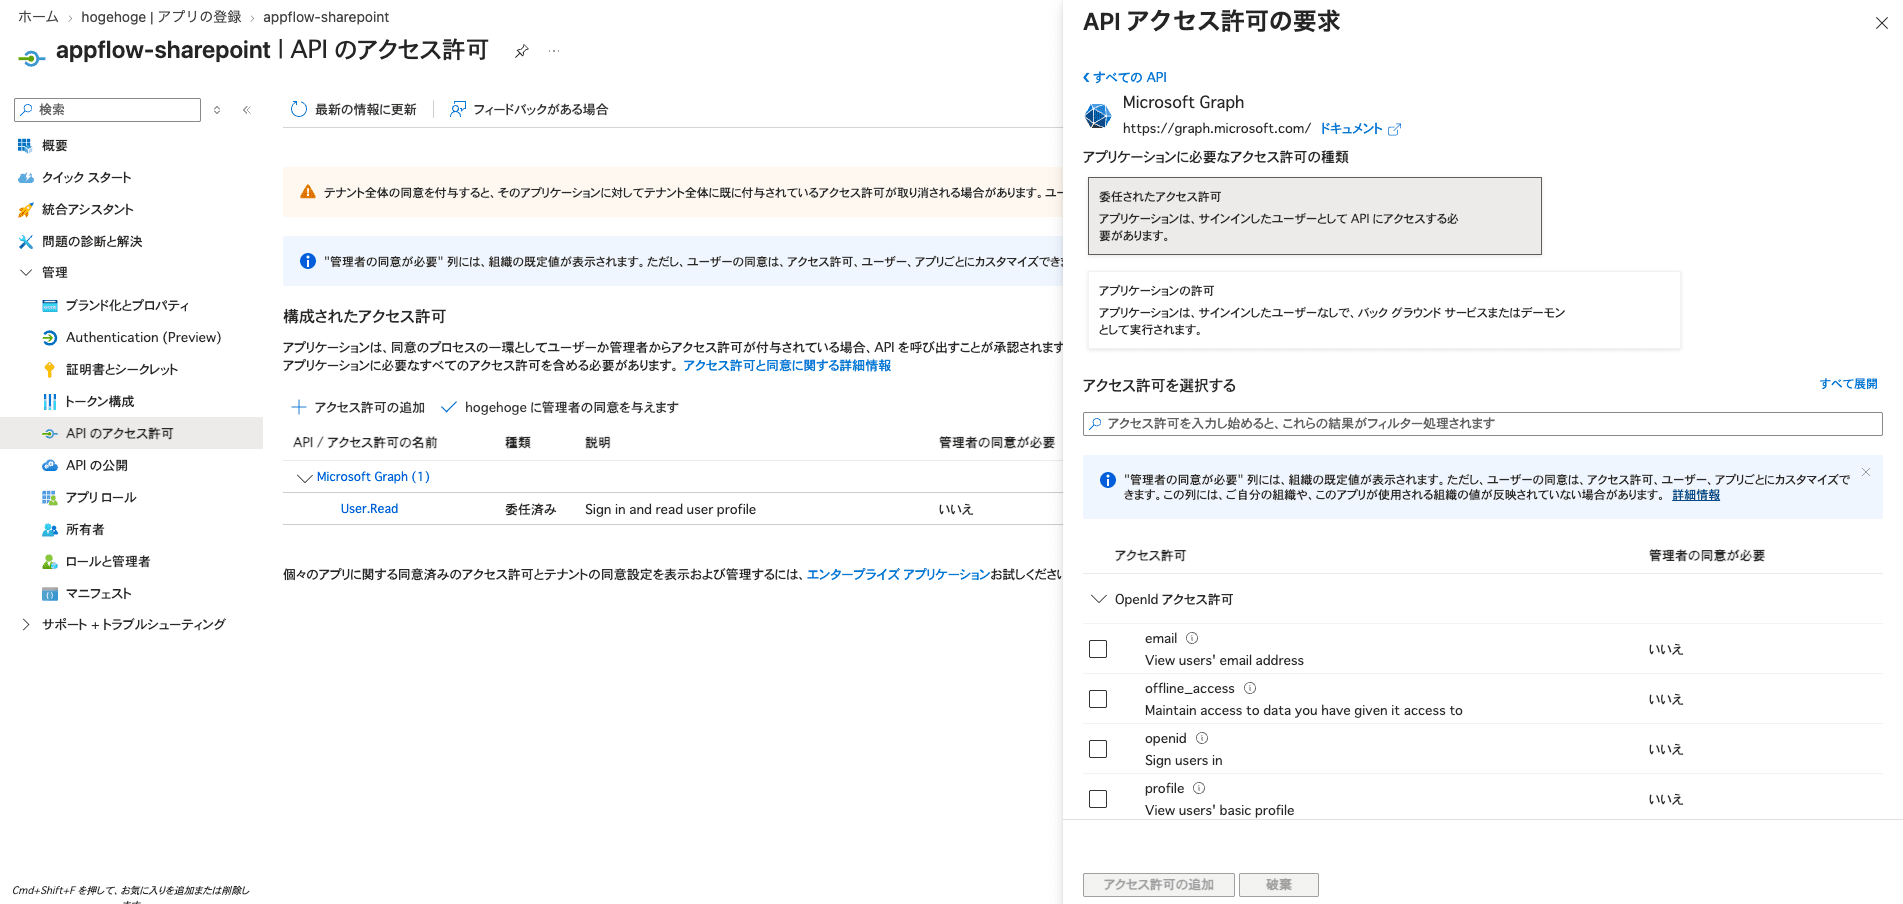Pin the appflow-sharepoint page with pin icon
The width and height of the screenshot is (1903, 904).
click(x=521, y=51)
